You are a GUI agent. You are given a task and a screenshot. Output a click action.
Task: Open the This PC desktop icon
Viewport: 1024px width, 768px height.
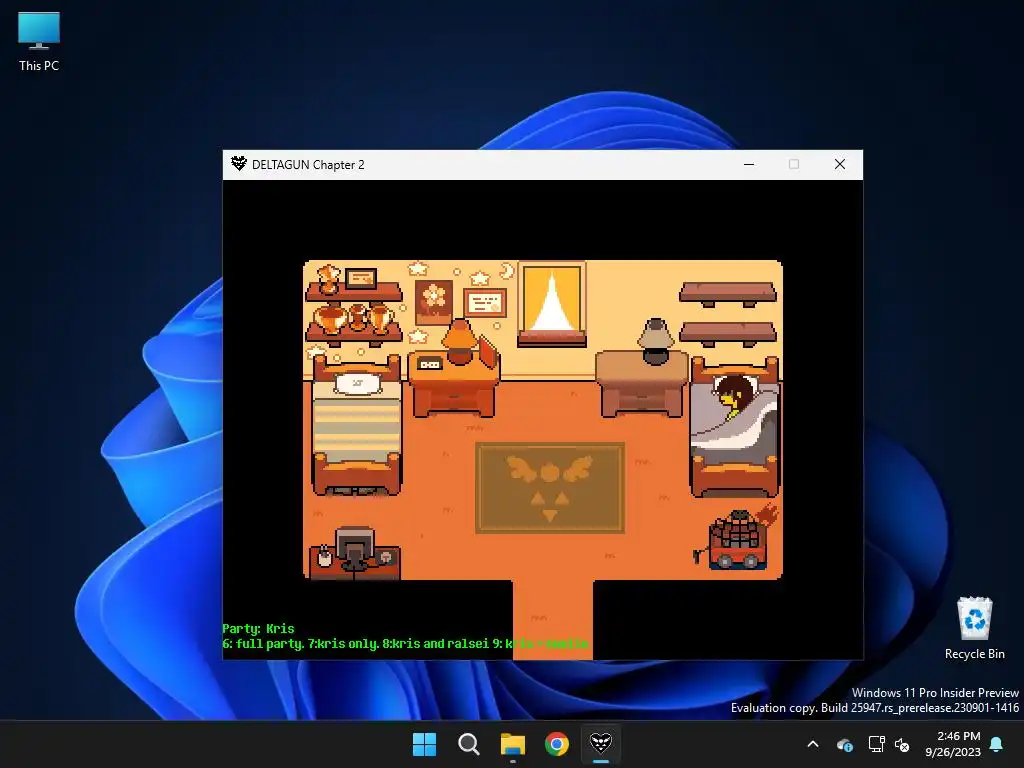(x=39, y=42)
